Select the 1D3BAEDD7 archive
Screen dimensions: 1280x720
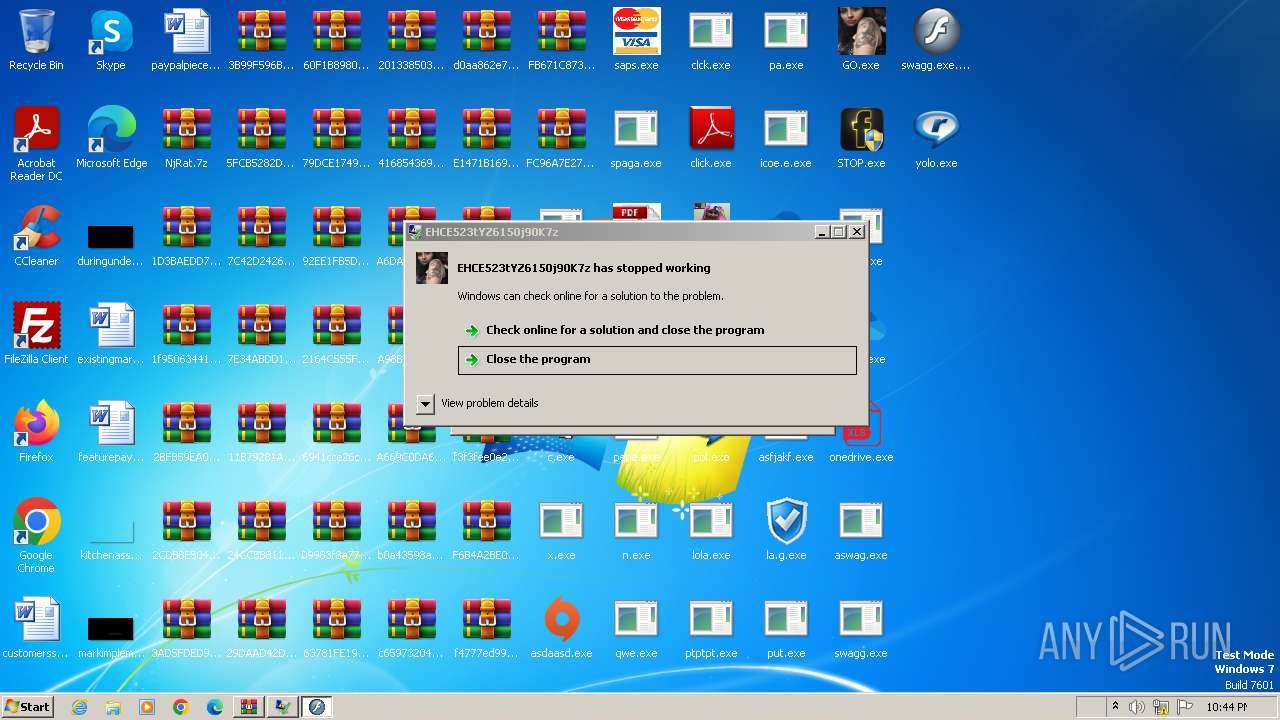(186, 236)
